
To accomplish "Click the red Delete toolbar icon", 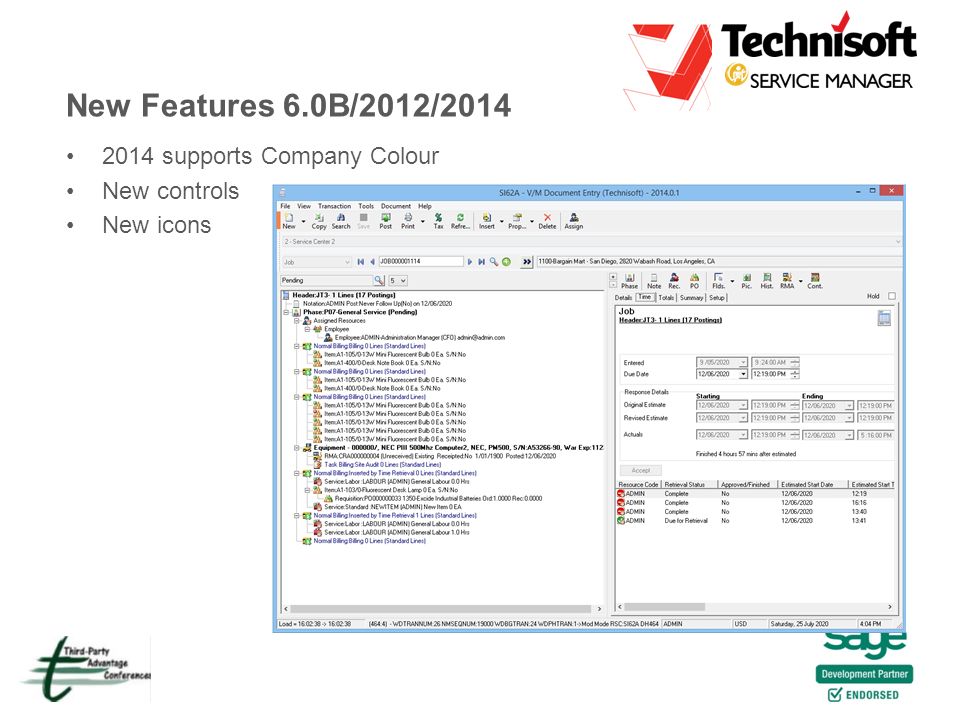I will coord(547,221).
